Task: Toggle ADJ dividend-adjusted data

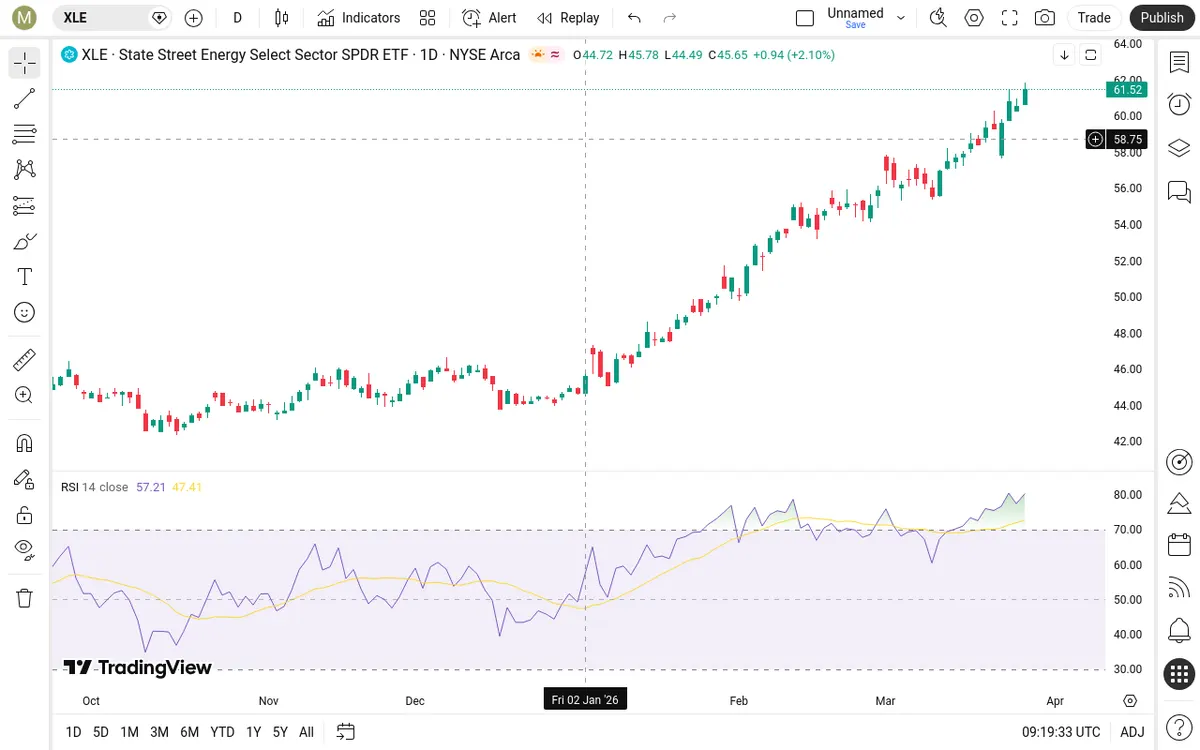Action: [x=1132, y=732]
